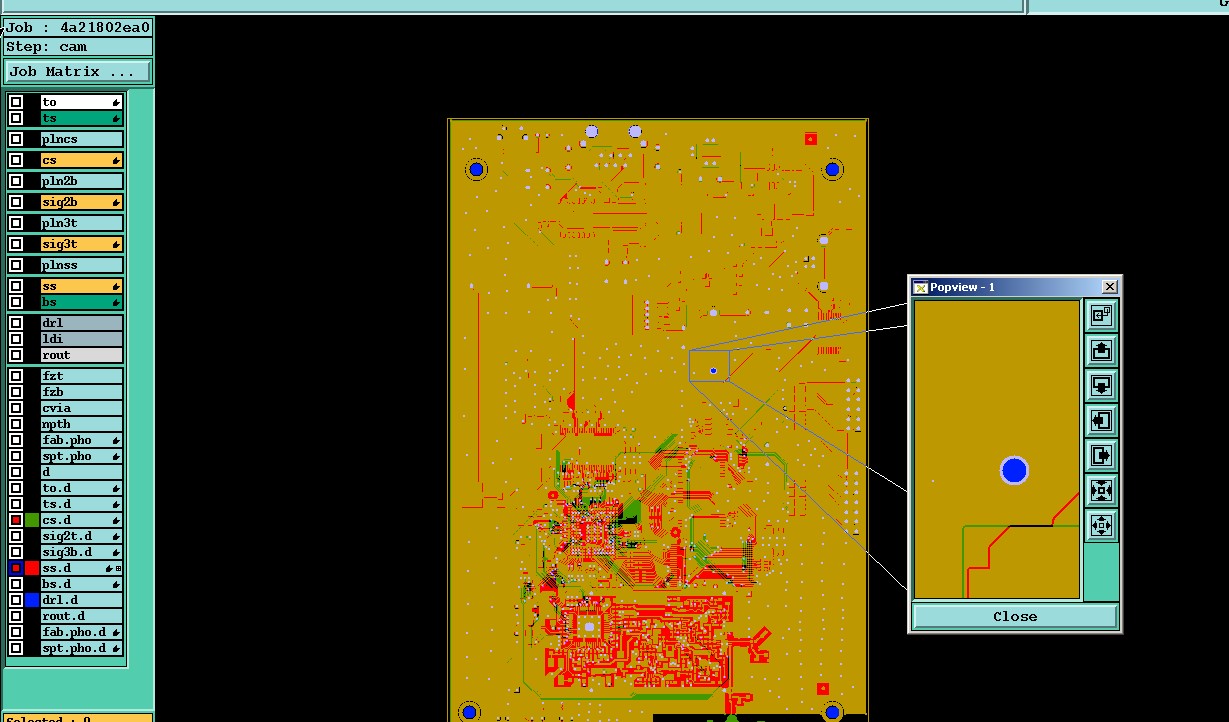This screenshot has height=722, width=1229.
Task: Click the blue mounting hole at board top-left
Action: pyautogui.click(x=476, y=170)
